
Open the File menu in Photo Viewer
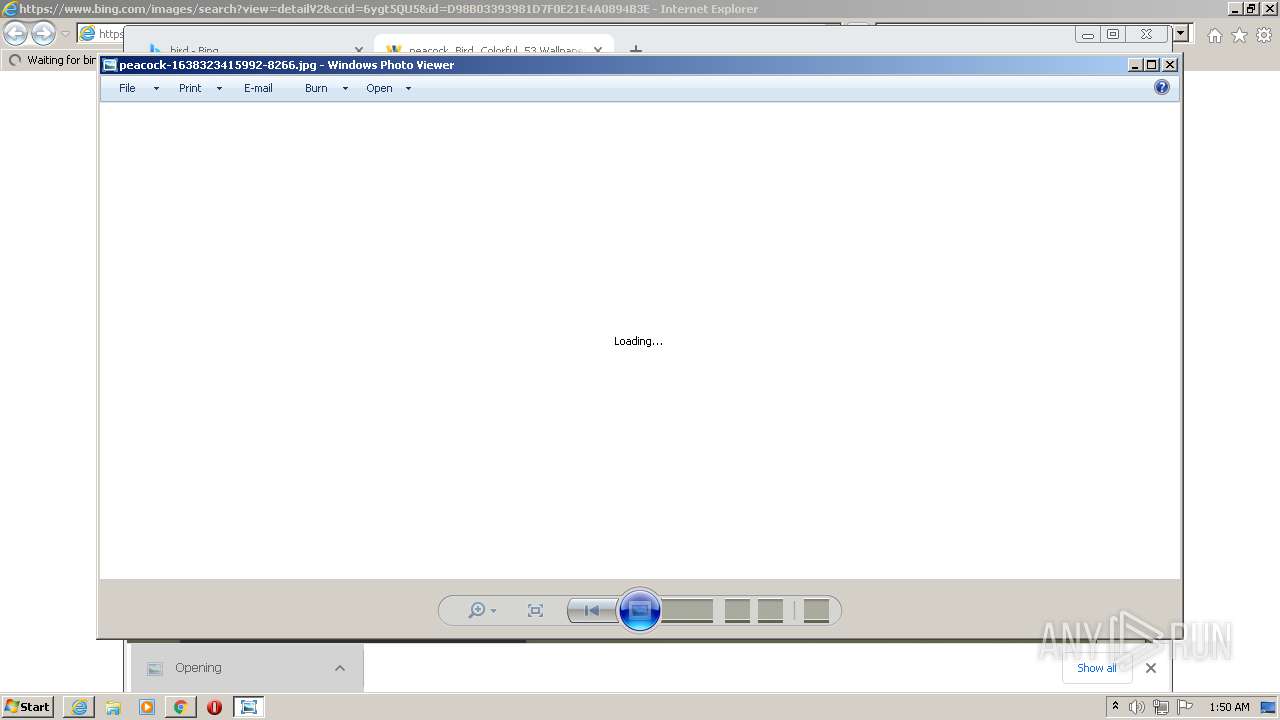[x=127, y=88]
